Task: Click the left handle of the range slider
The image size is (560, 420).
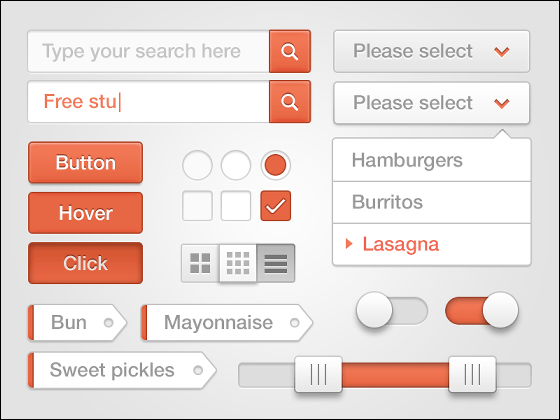Action: [318, 374]
